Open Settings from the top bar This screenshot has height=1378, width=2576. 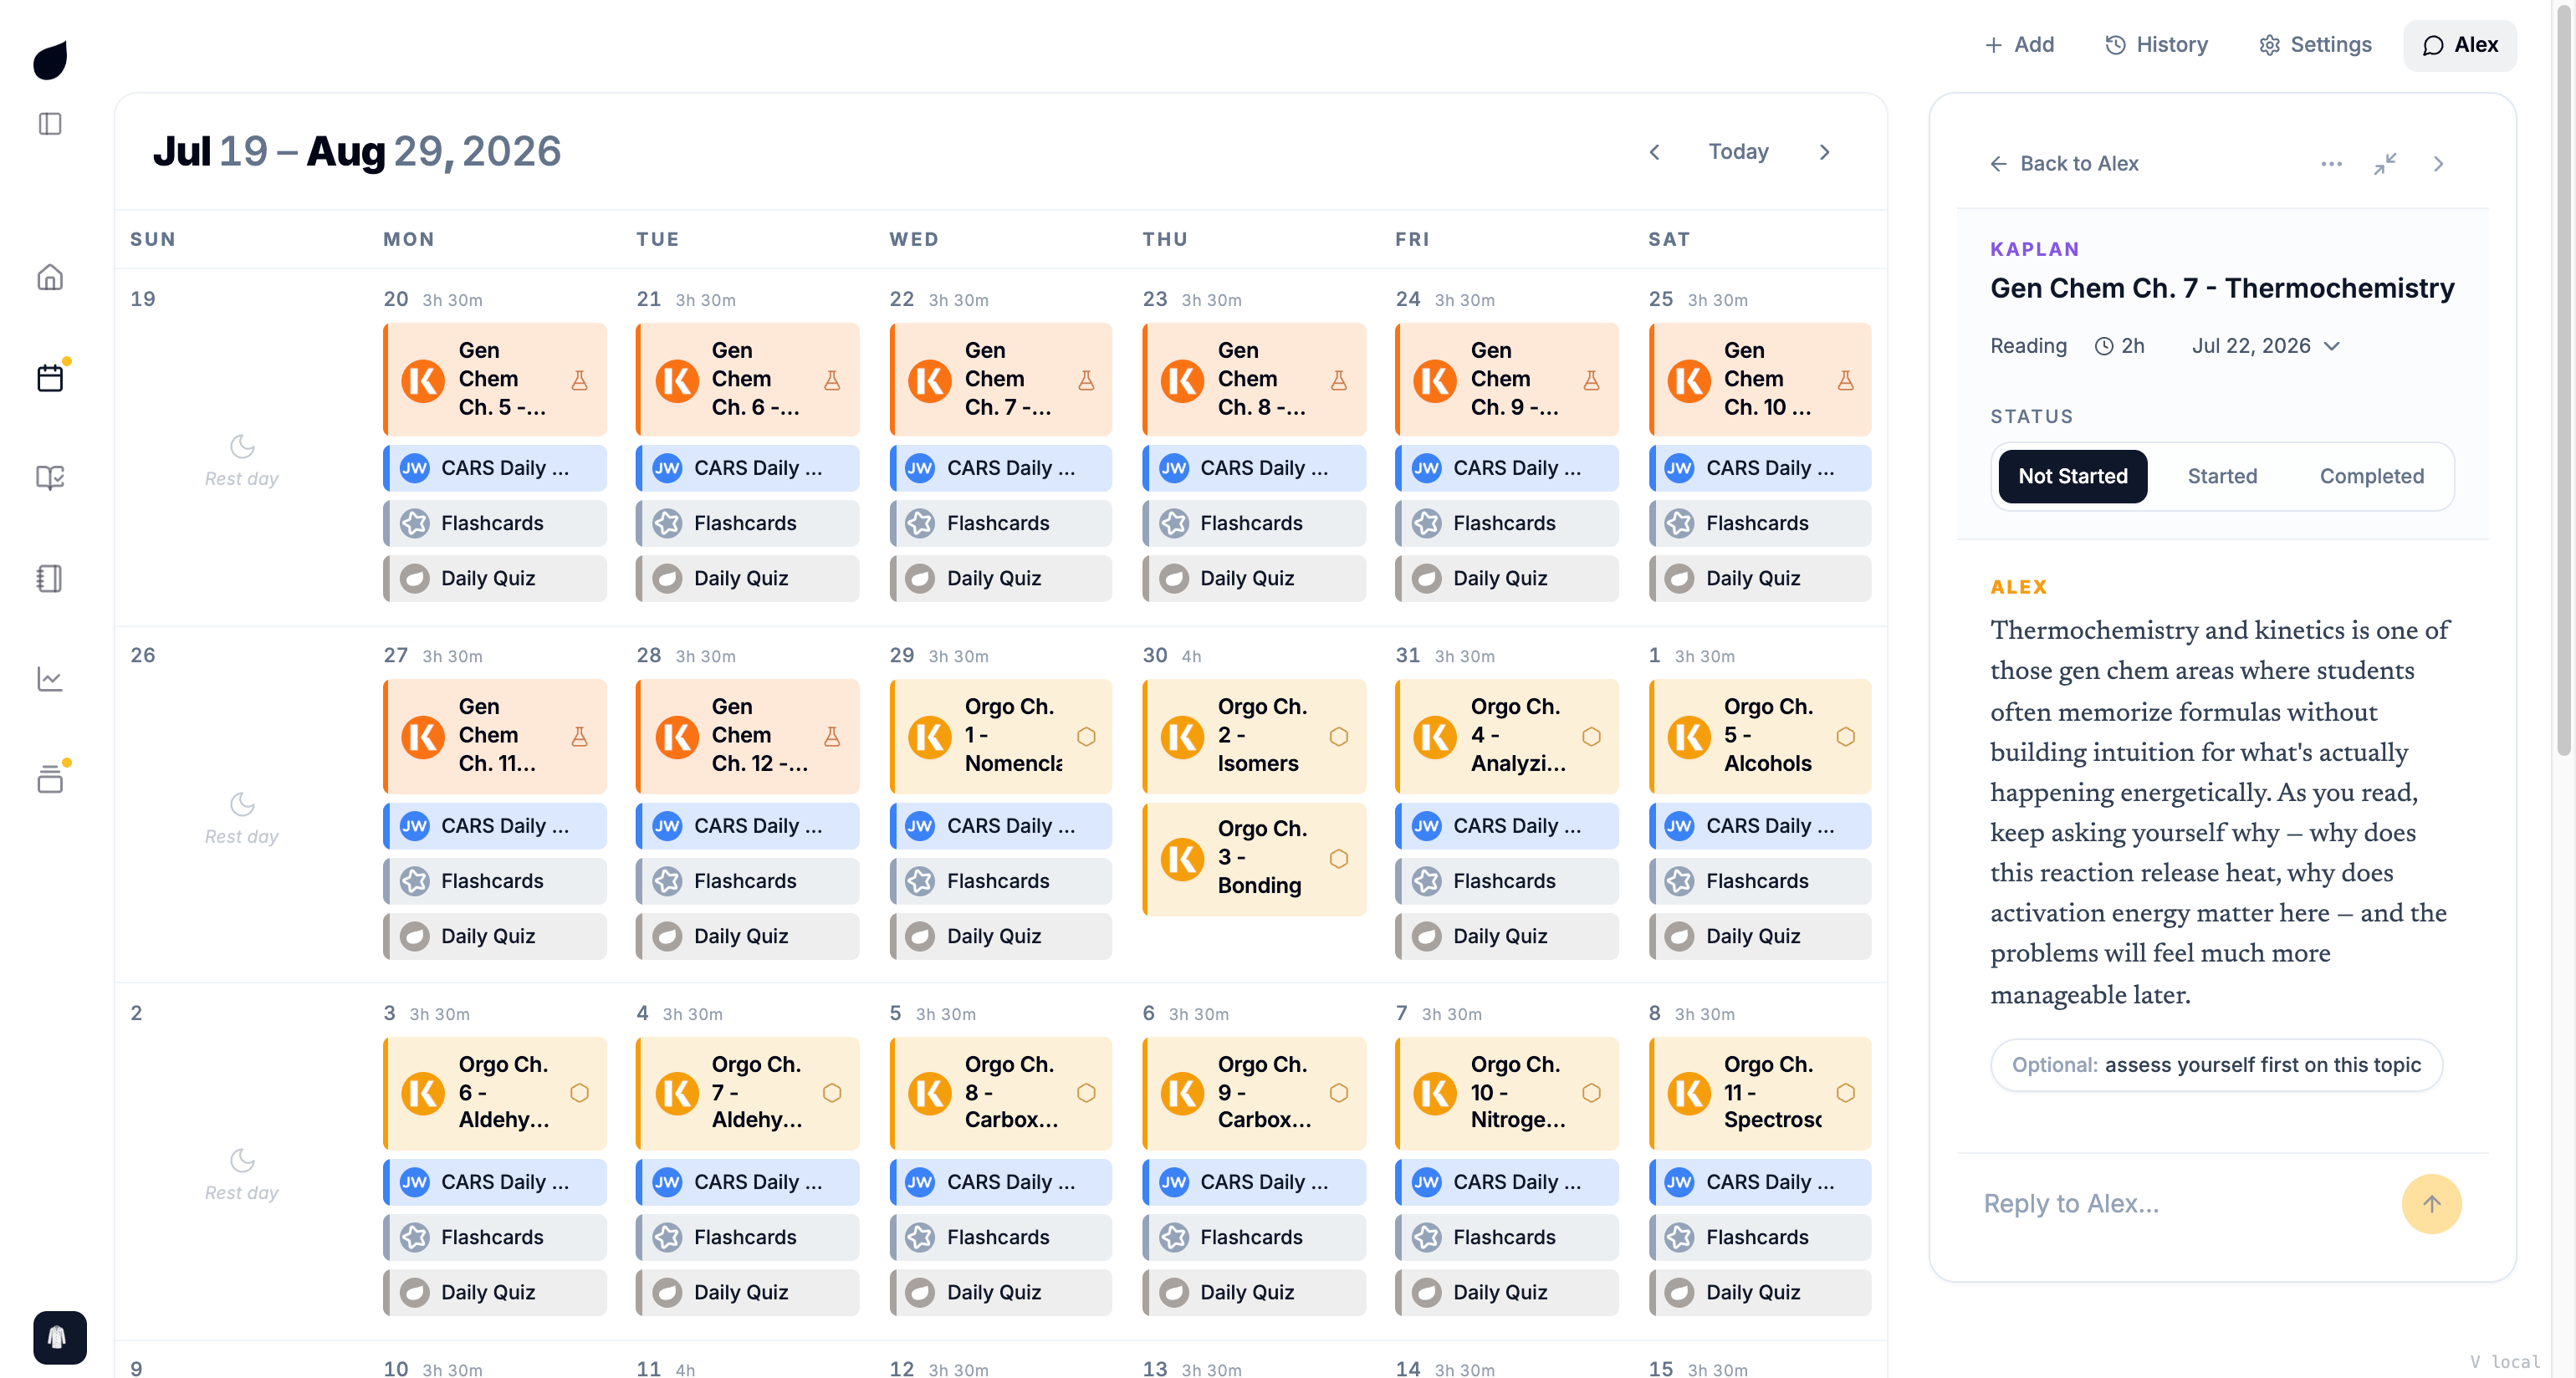(x=2315, y=45)
